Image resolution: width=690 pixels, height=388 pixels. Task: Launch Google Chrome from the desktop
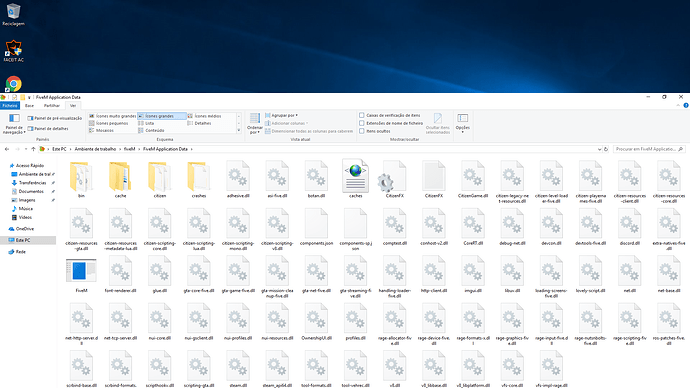point(14,84)
